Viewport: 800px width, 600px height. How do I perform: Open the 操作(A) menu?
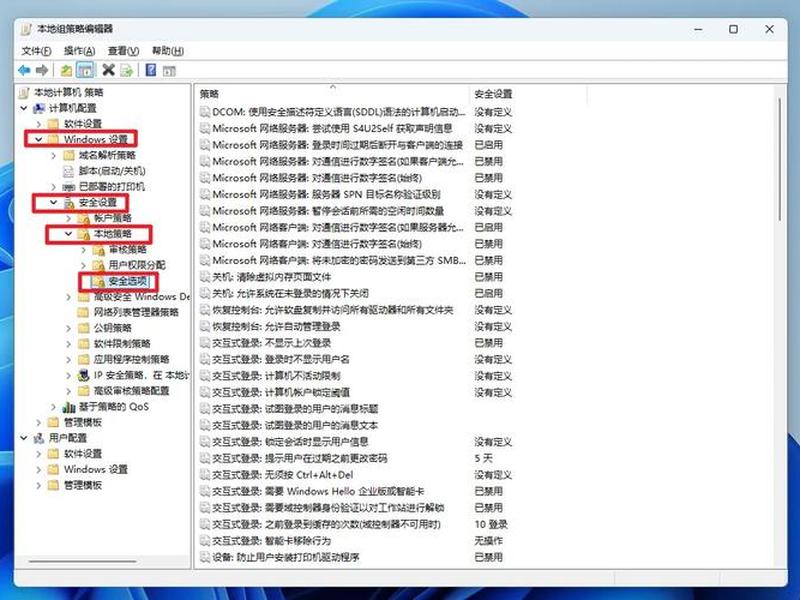click(x=80, y=51)
